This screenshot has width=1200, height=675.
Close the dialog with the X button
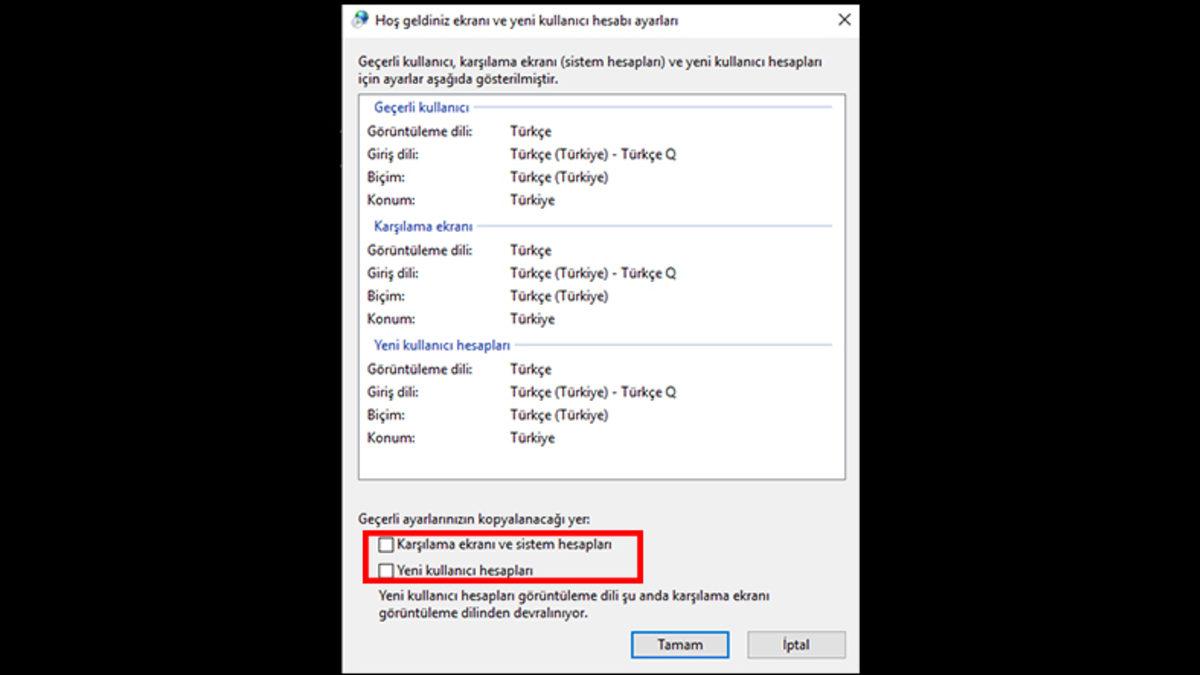click(844, 19)
